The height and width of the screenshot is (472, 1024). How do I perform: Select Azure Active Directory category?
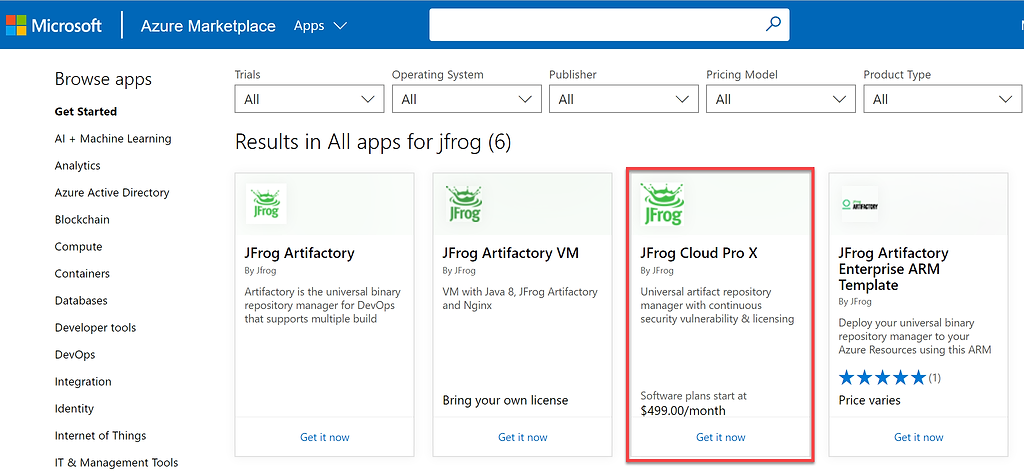[112, 193]
